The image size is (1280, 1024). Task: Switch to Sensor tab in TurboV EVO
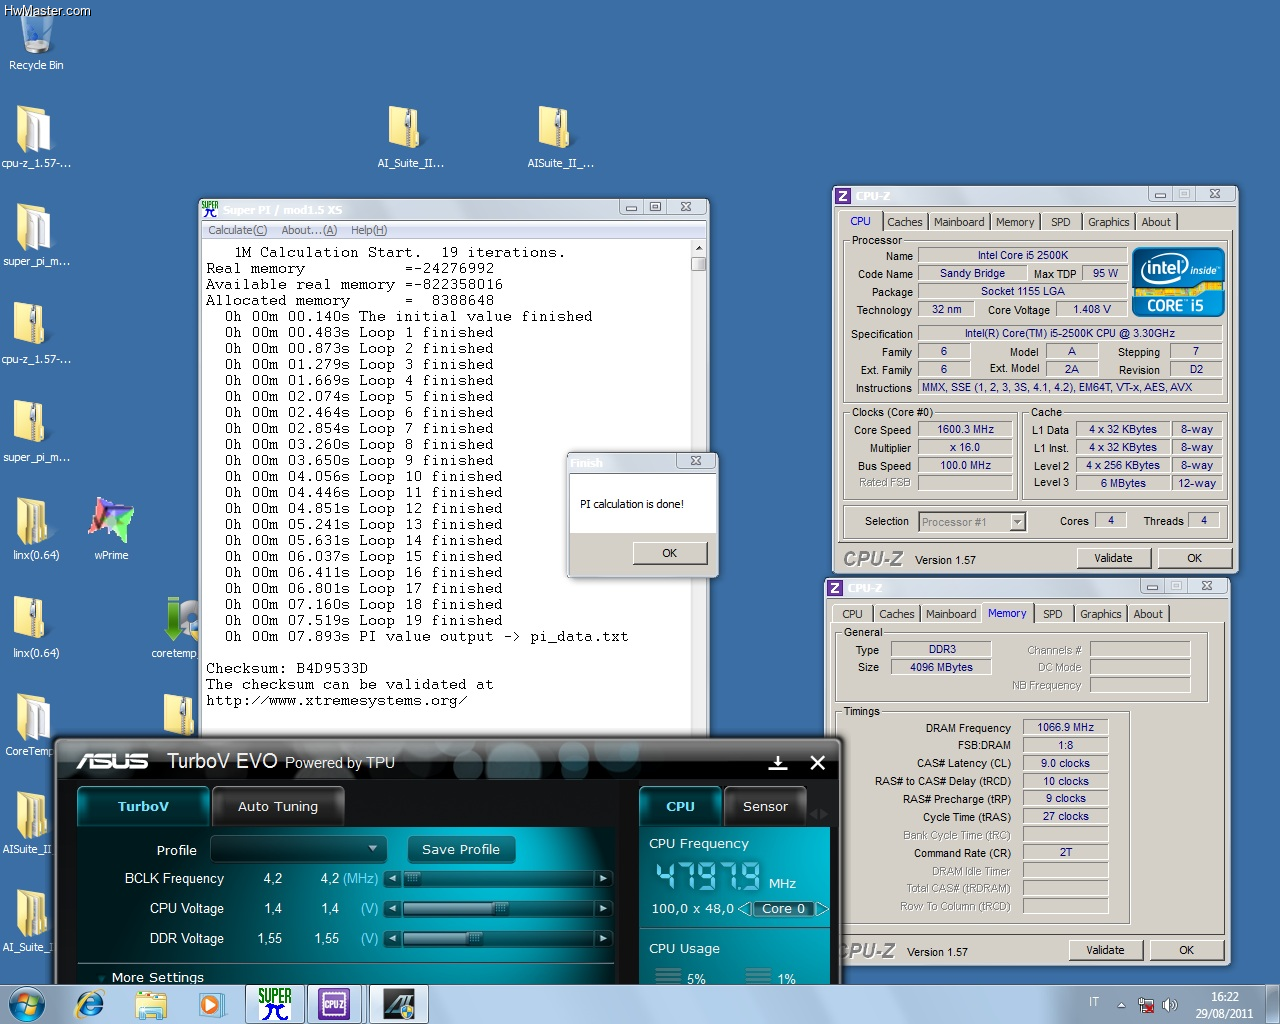[x=765, y=806]
